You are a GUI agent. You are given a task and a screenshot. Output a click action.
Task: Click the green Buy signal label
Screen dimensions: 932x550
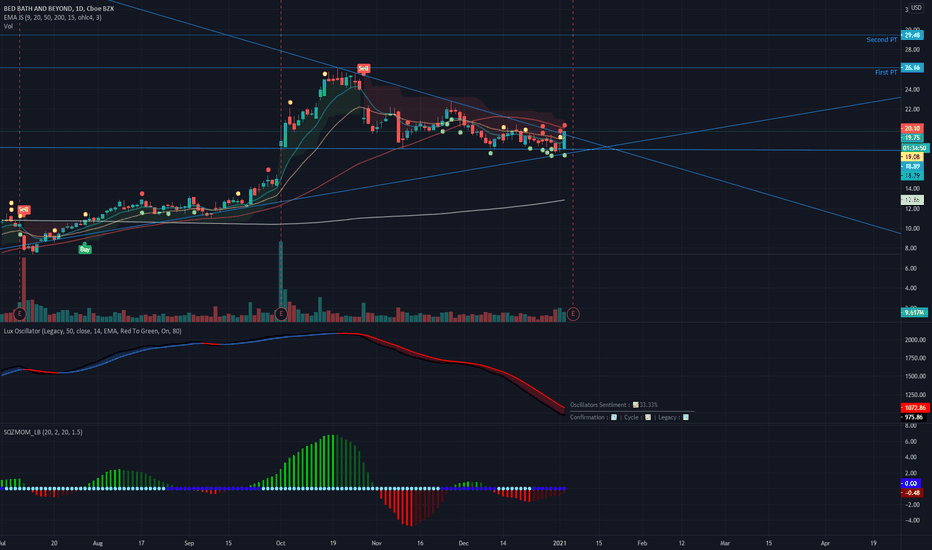point(85,249)
